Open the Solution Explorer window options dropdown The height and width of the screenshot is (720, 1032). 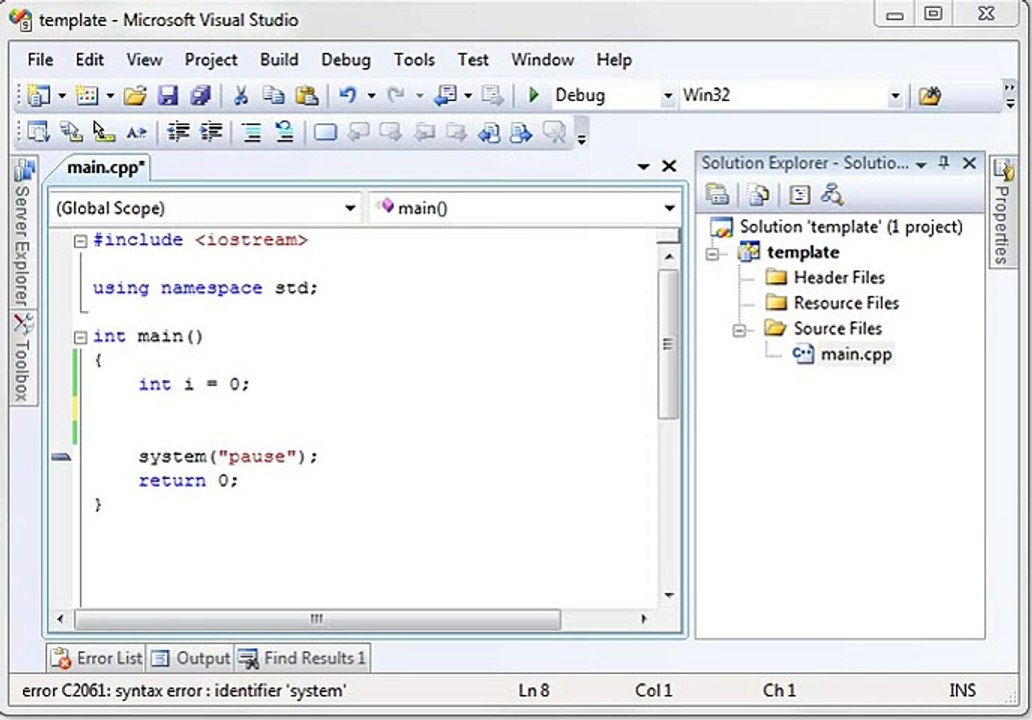921,165
